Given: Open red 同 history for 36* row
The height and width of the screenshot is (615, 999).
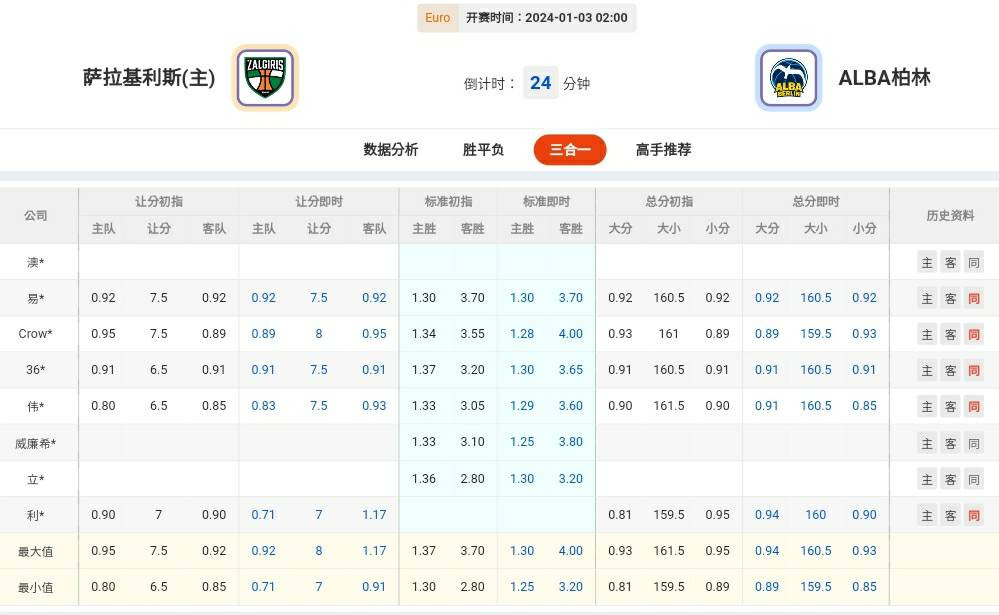Looking at the screenshot, I should 974,370.
